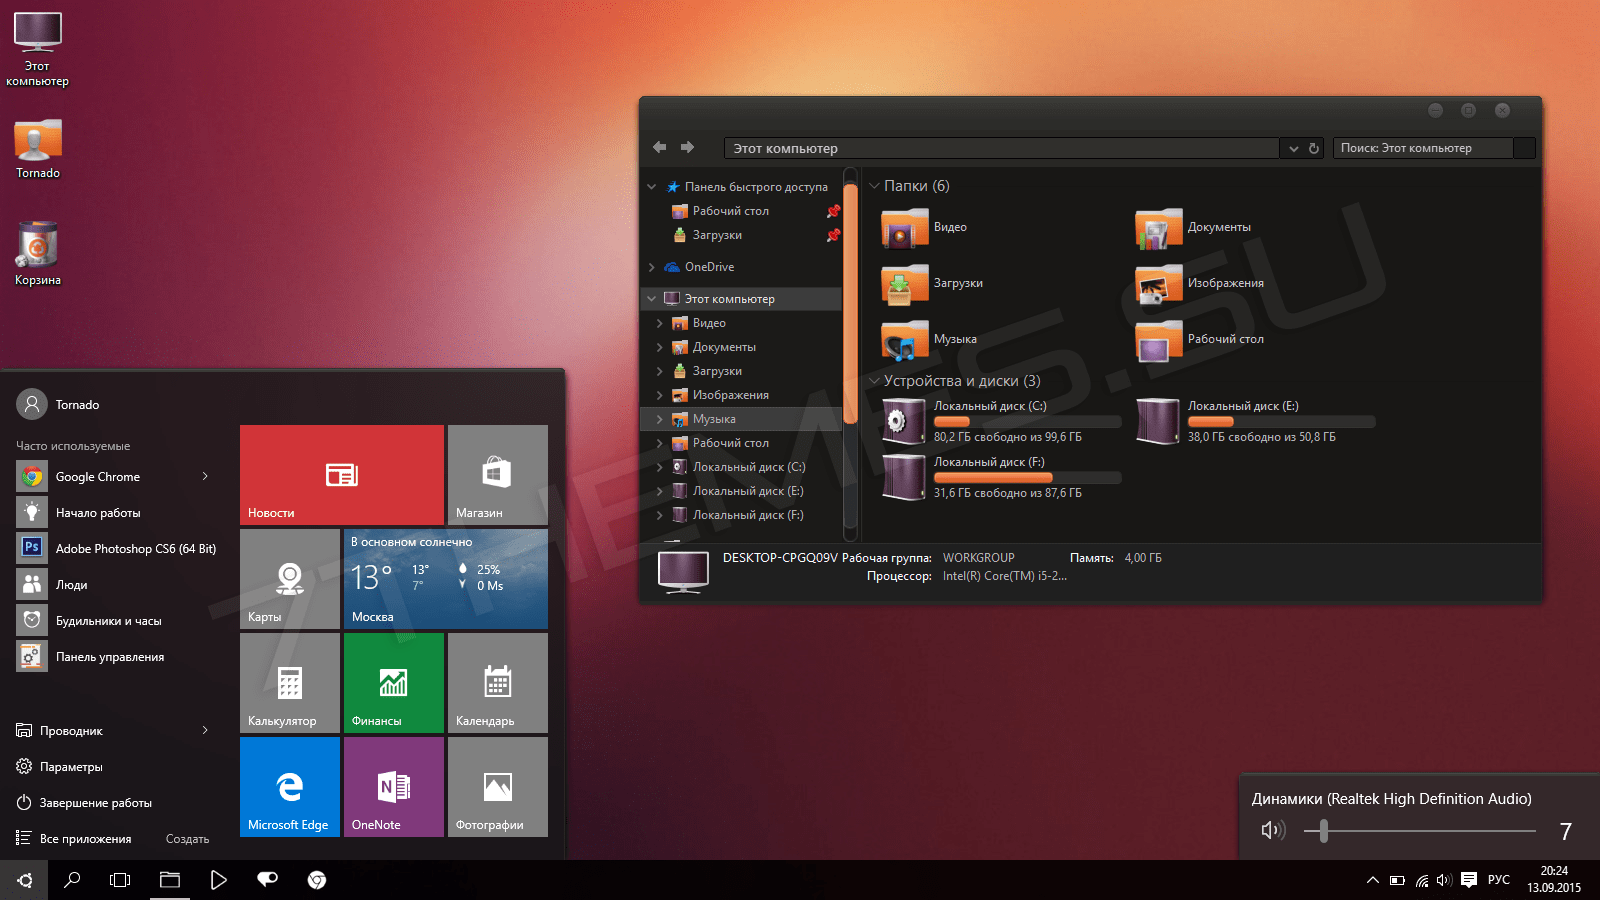The width and height of the screenshot is (1600, 900).
Task: Collapse the Этот компьютер tree node
Action: [x=650, y=298]
